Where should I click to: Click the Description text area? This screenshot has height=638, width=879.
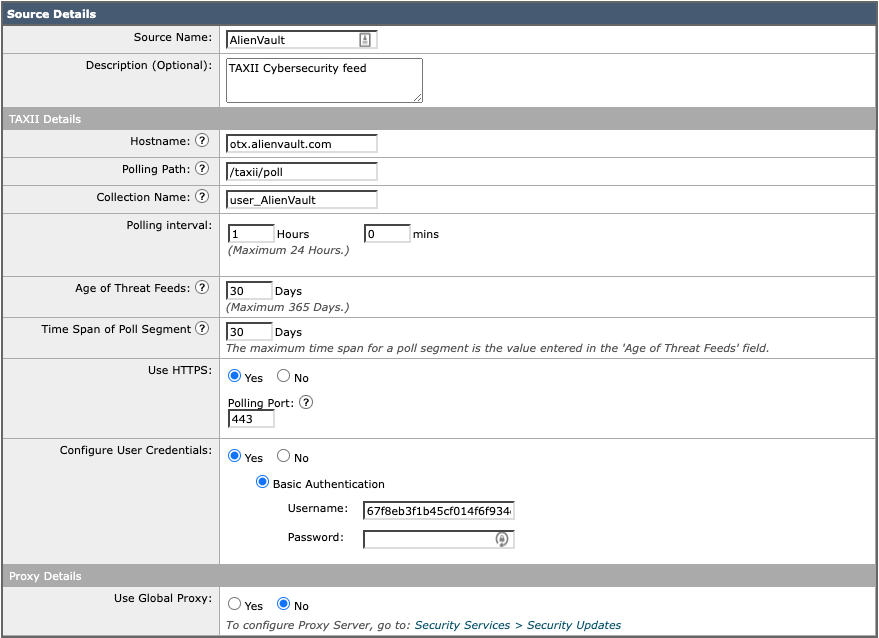point(324,80)
